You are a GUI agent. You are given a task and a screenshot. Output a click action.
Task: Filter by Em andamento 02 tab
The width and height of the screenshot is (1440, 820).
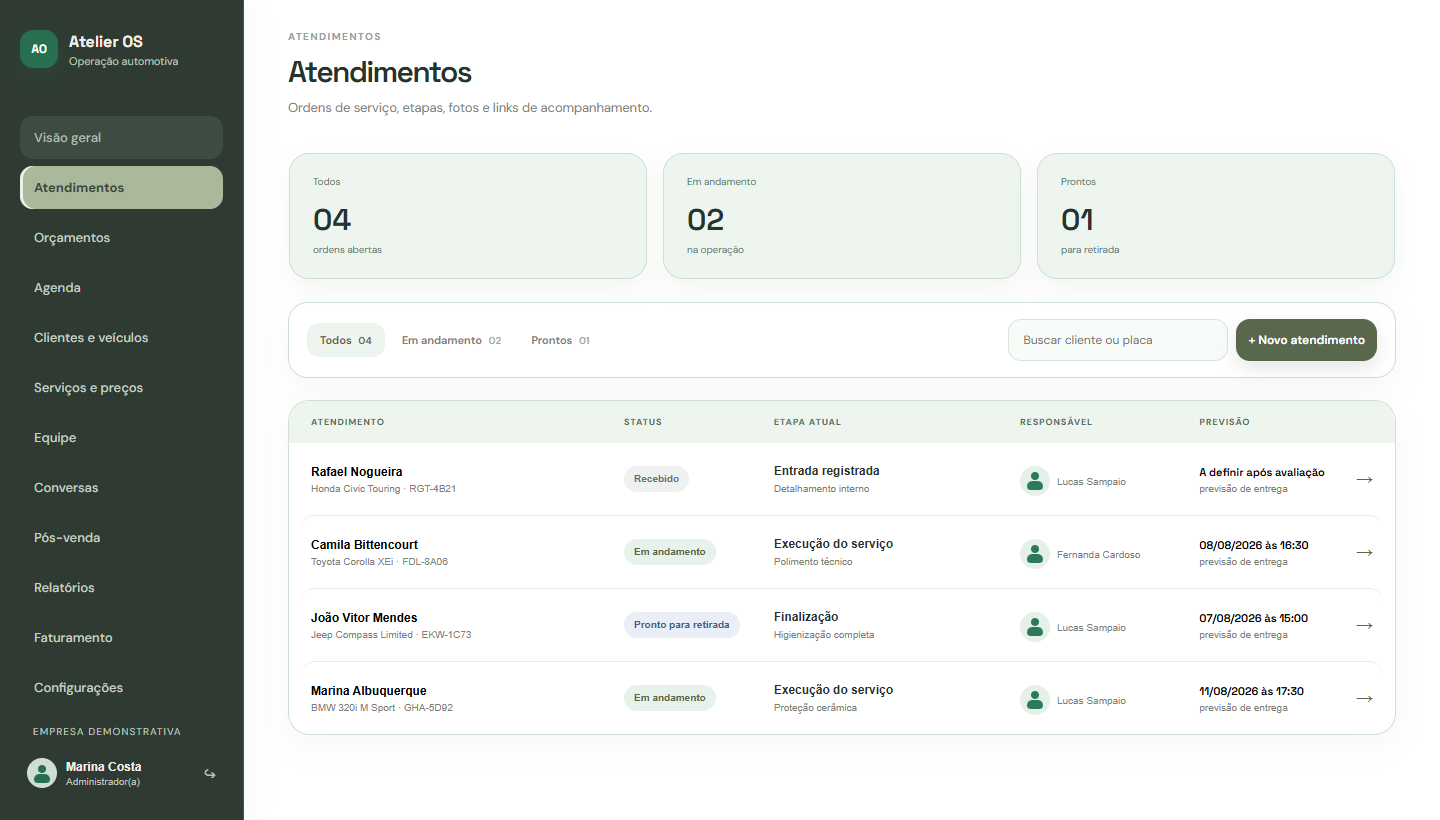[451, 340]
